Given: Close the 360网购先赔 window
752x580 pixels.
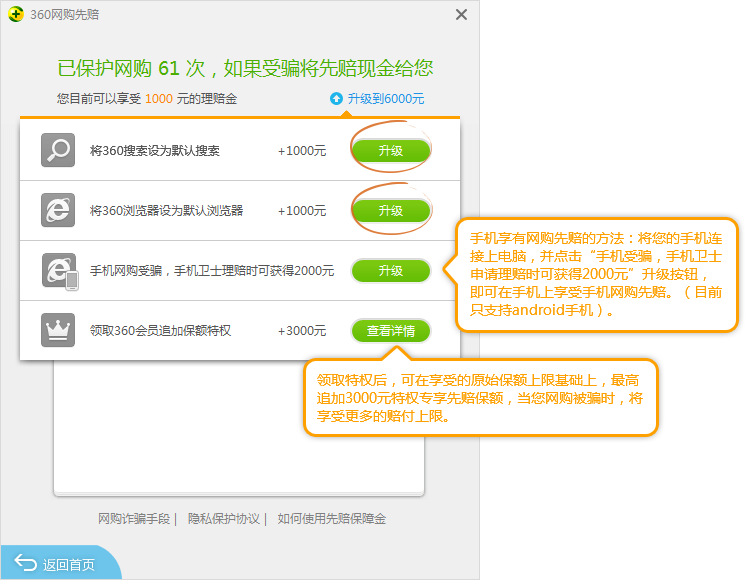Looking at the screenshot, I should (x=461, y=15).
